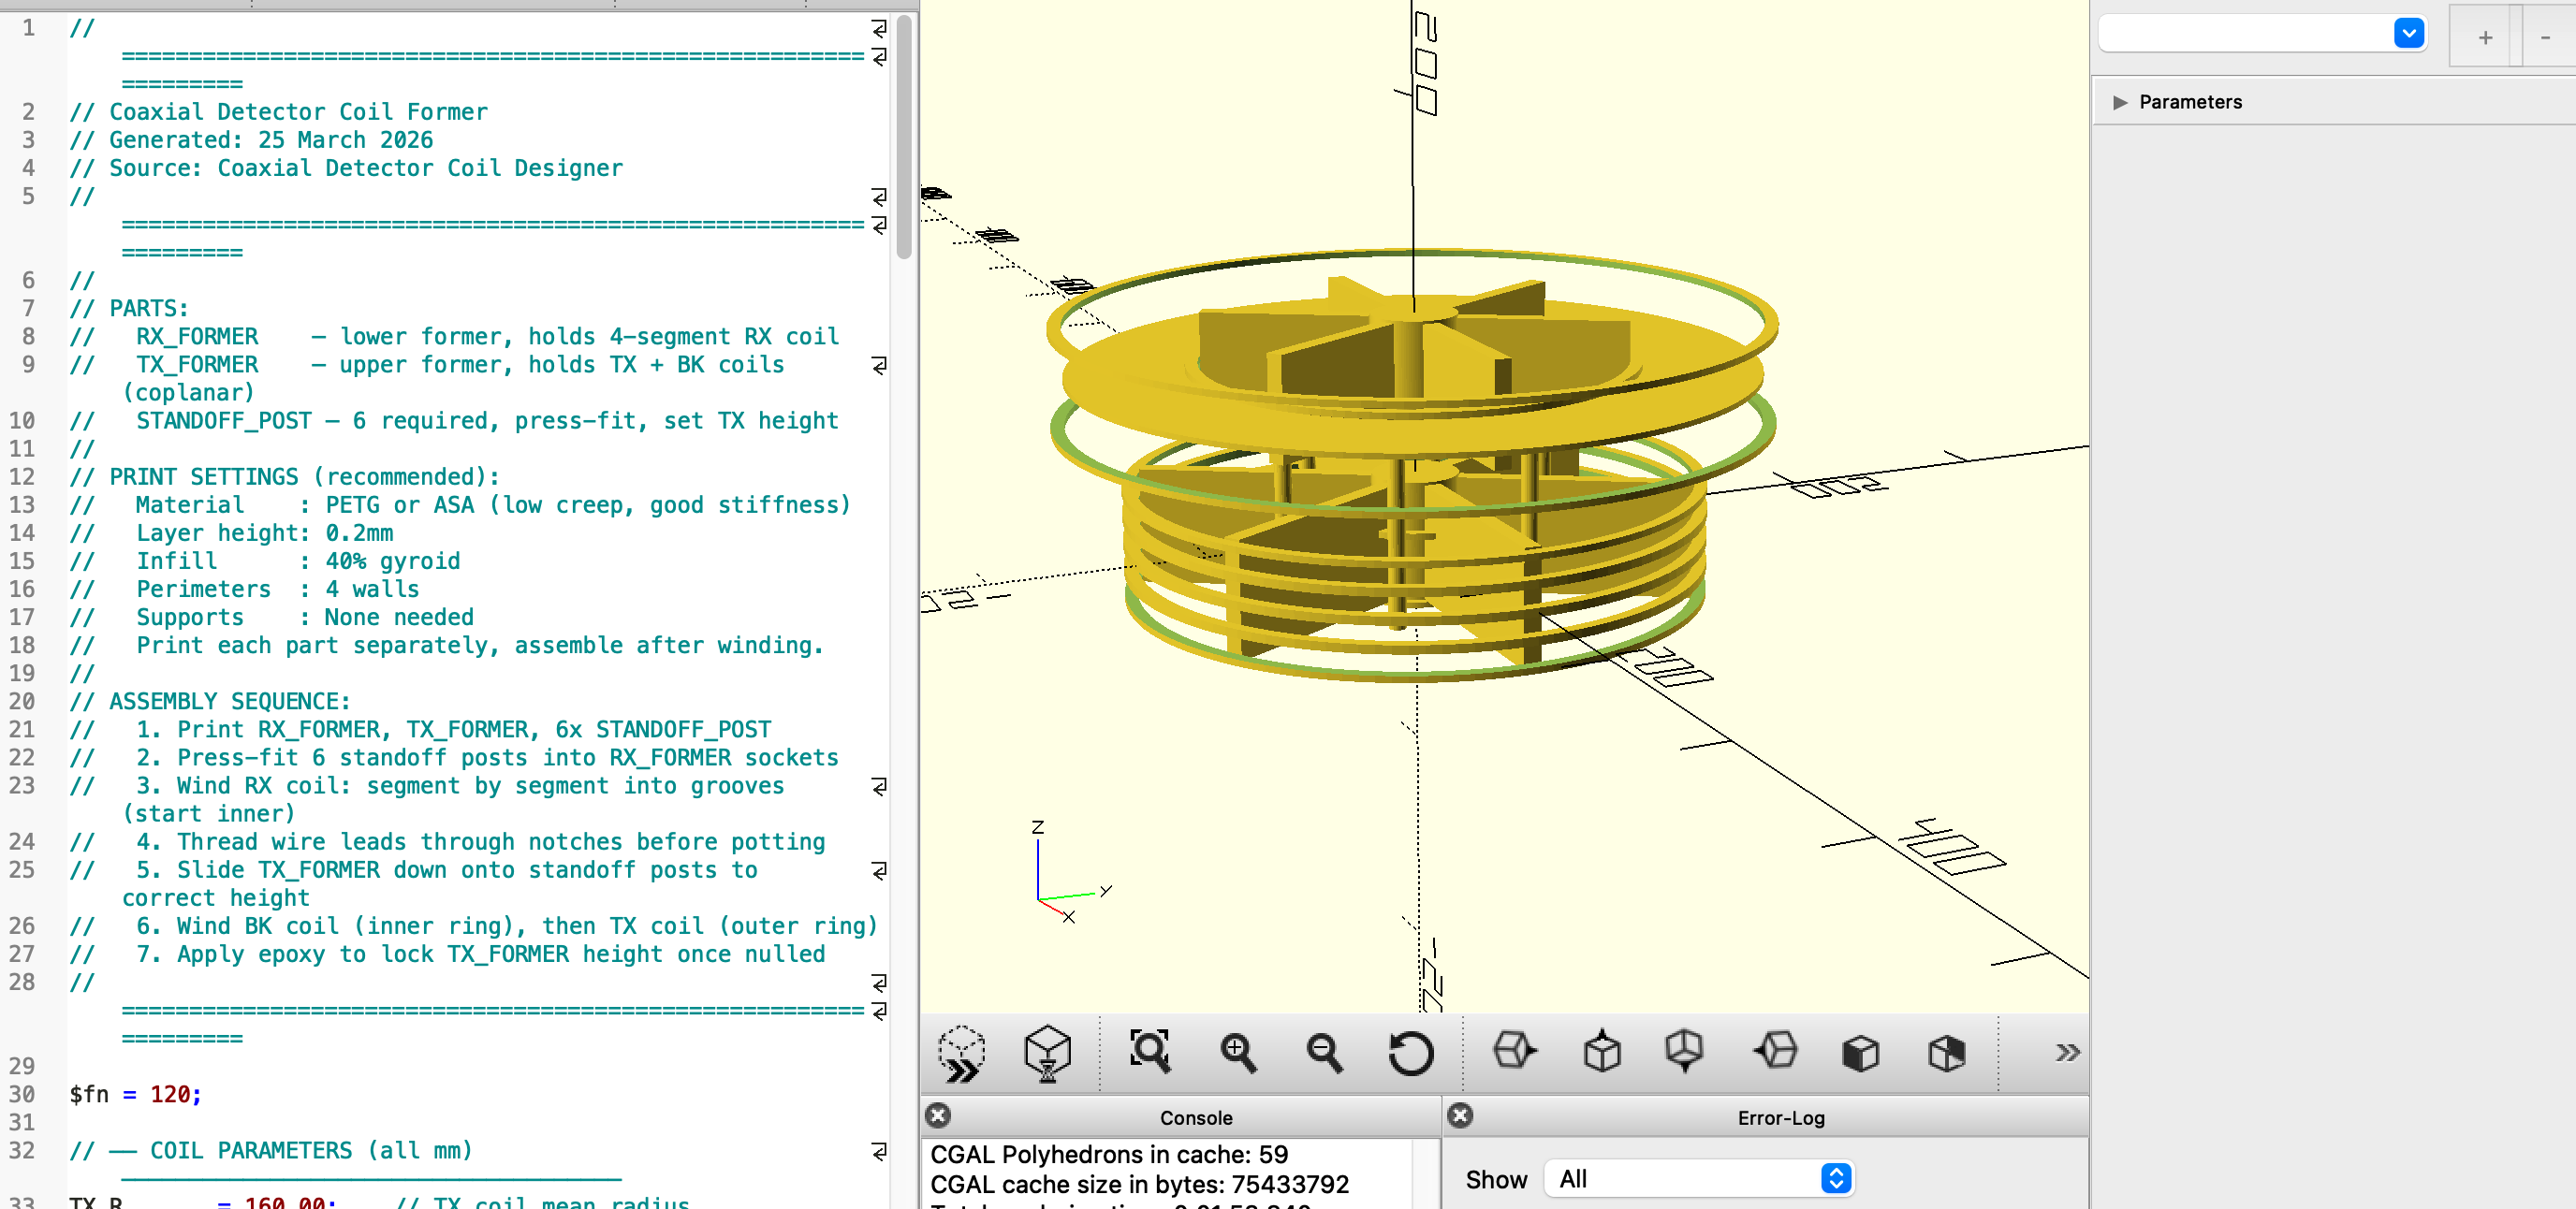Reset the 3D view rotation
This screenshot has width=2576, height=1209.
tap(1410, 1053)
